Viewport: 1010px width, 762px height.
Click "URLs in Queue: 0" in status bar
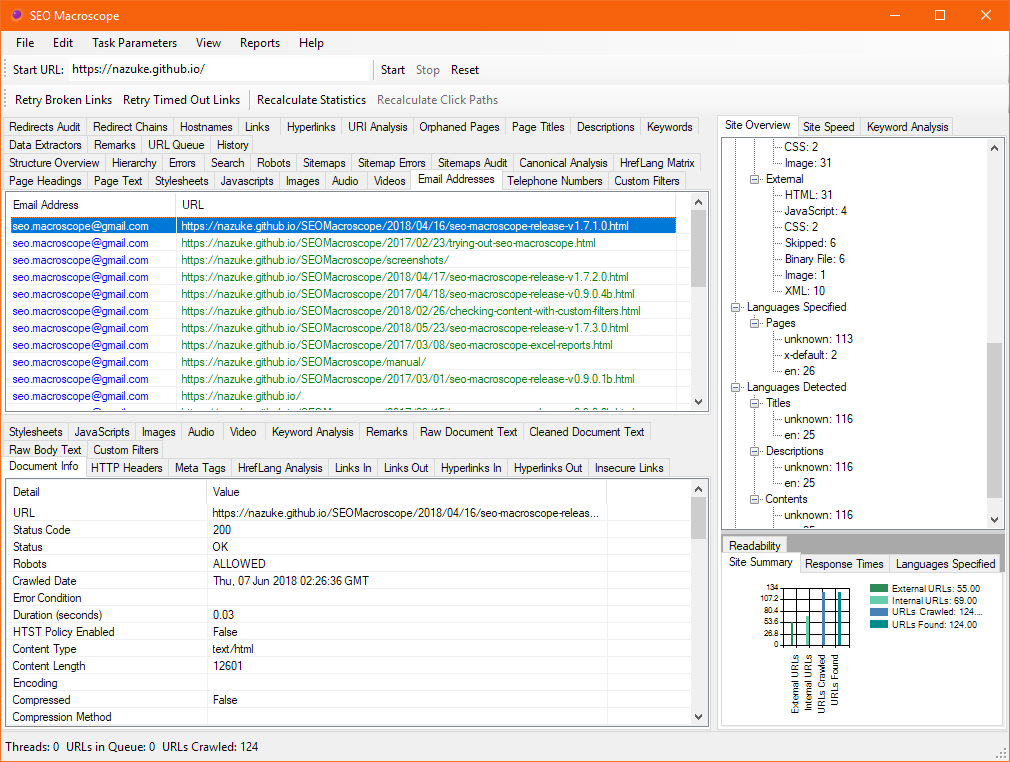[110, 747]
